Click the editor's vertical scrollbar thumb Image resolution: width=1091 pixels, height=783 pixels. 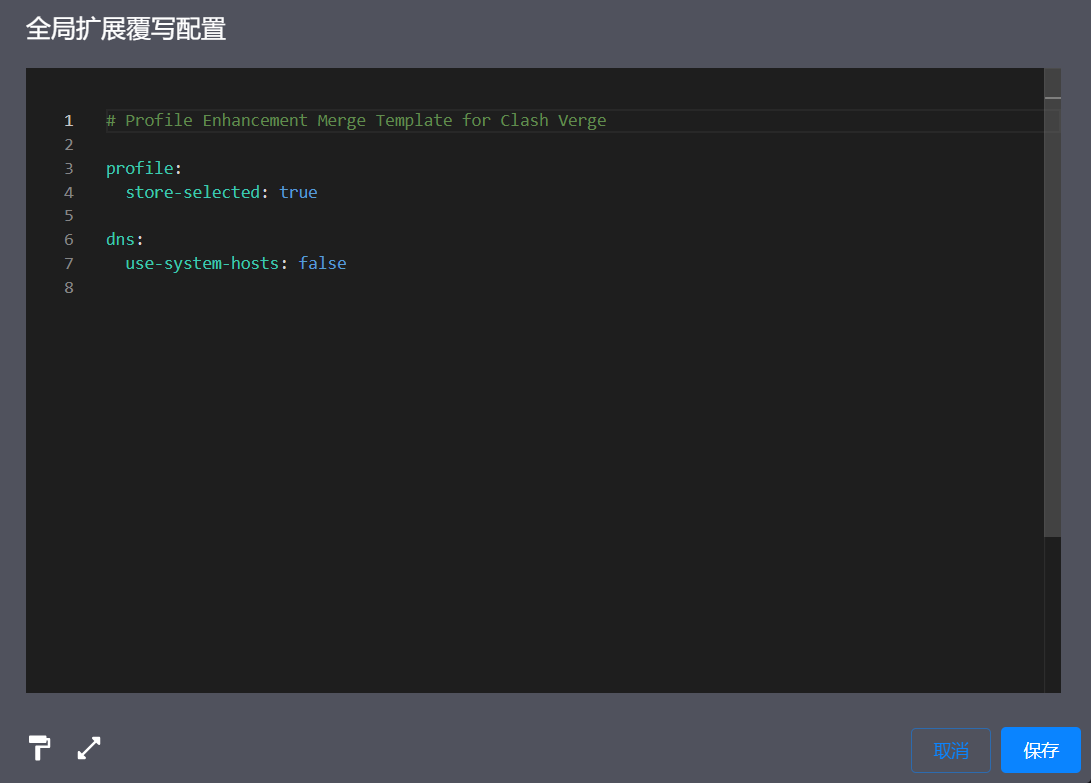(x=1052, y=300)
